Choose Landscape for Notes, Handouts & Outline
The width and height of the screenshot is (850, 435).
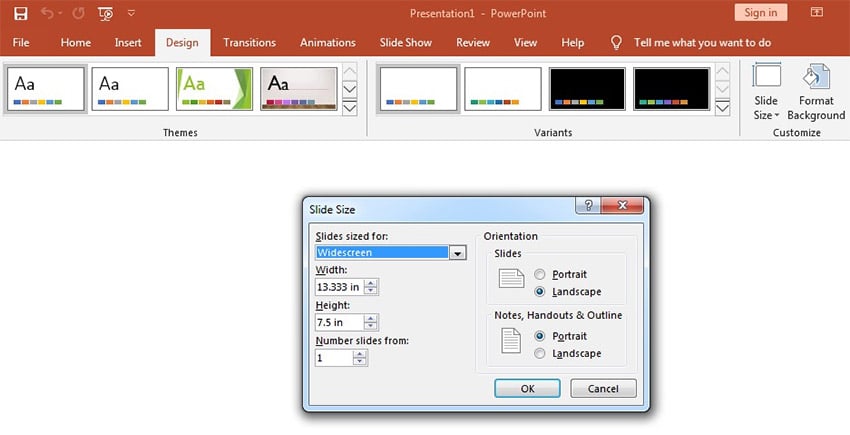[x=541, y=353]
